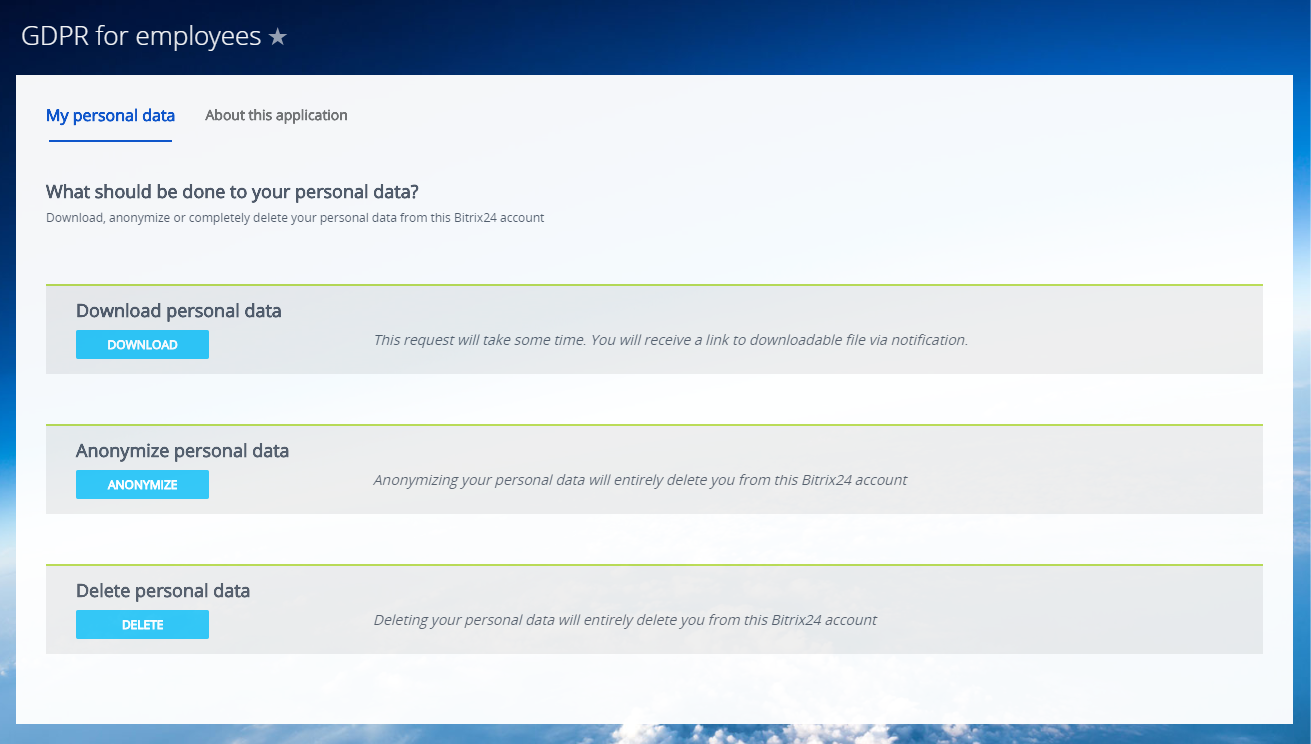1311x744 pixels.
Task: Click the Delete personal data heading
Action: [x=163, y=591]
